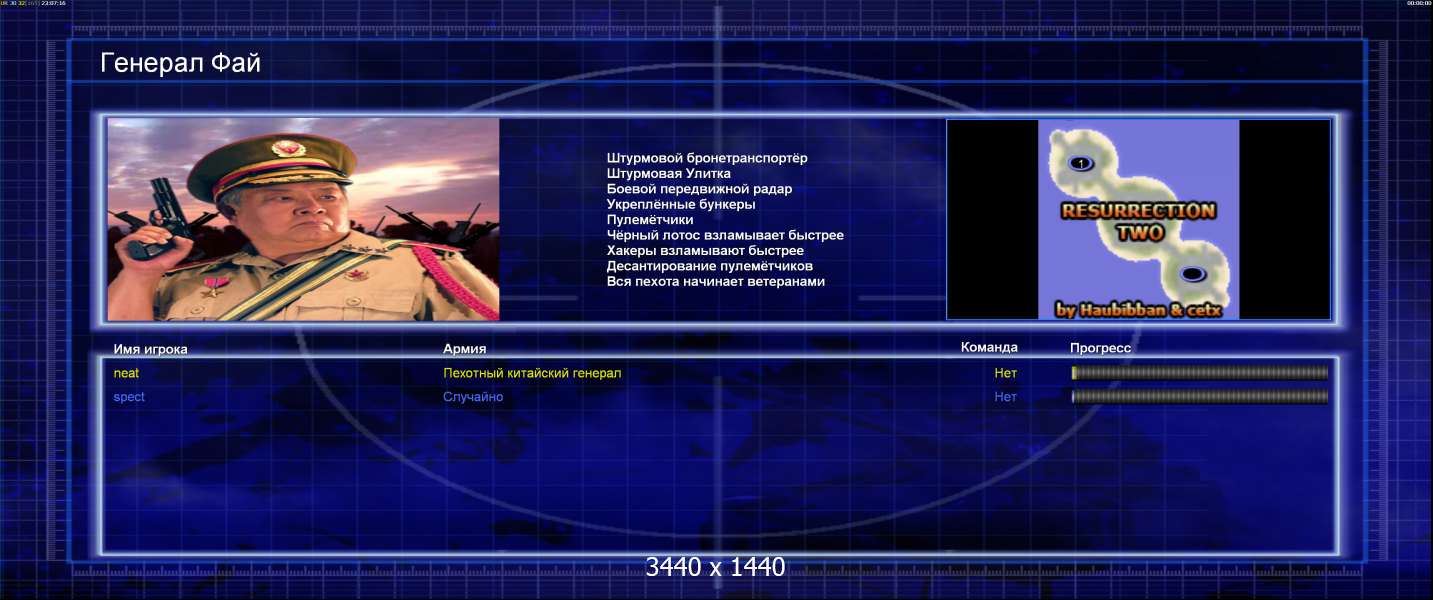This screenshot has width=1433, height=600.
Task: Click the Имя игрока column header
Action: 151,349
